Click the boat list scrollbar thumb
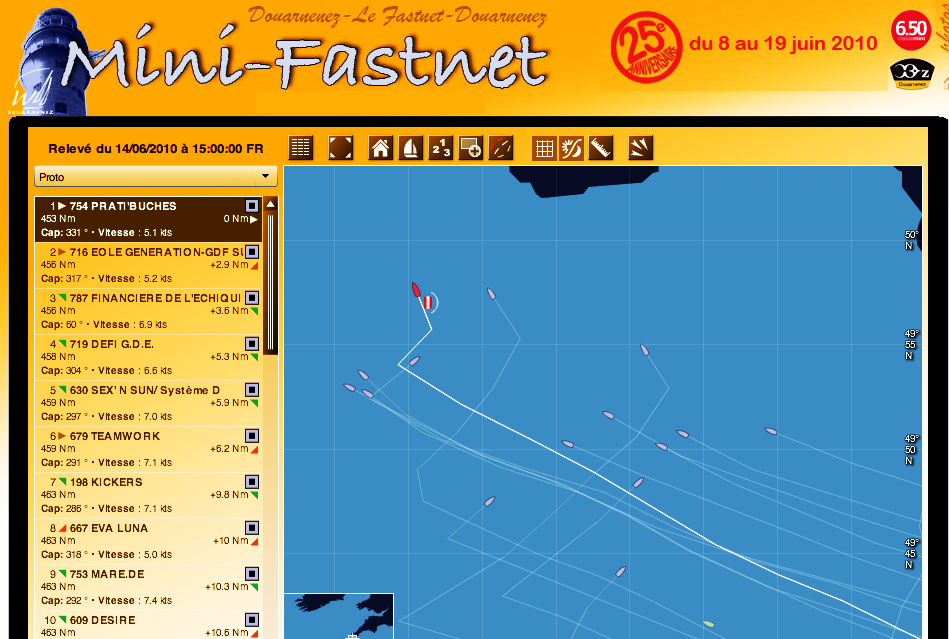This screenshot has height=639, width=949. pyautogui.click(x=271, y=283)
